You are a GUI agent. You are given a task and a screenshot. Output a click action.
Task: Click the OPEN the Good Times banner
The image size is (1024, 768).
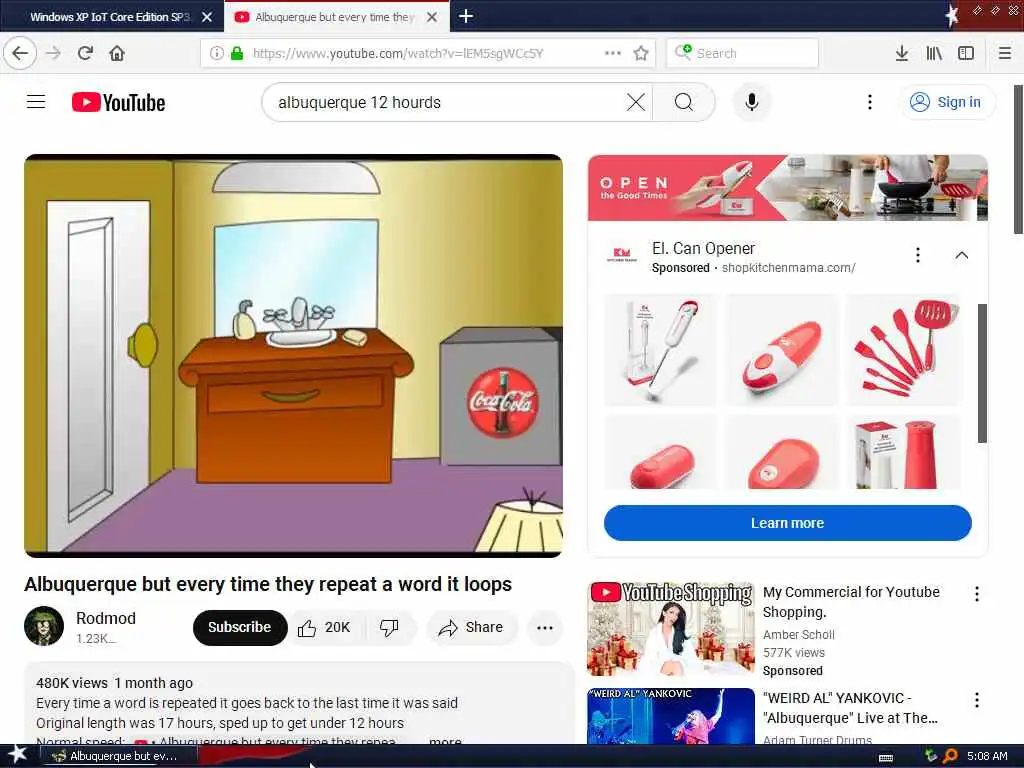tap(788, 187)
